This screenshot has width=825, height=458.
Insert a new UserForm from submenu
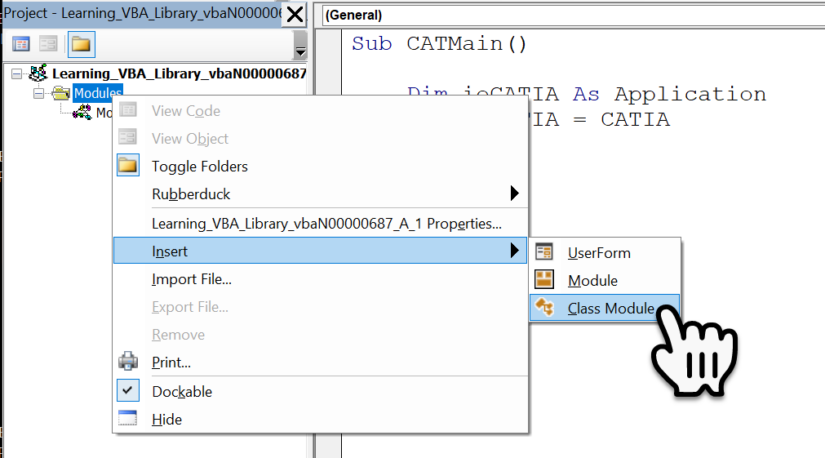coord(598,253)
